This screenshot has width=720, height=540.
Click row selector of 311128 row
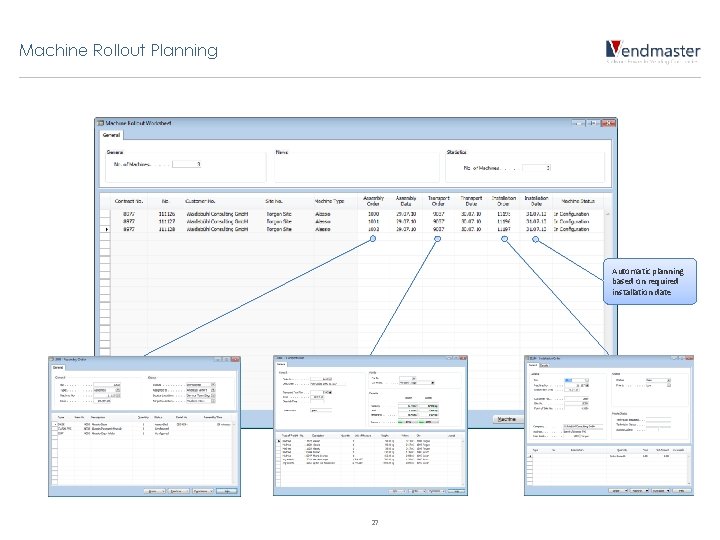tap(106, 229)
